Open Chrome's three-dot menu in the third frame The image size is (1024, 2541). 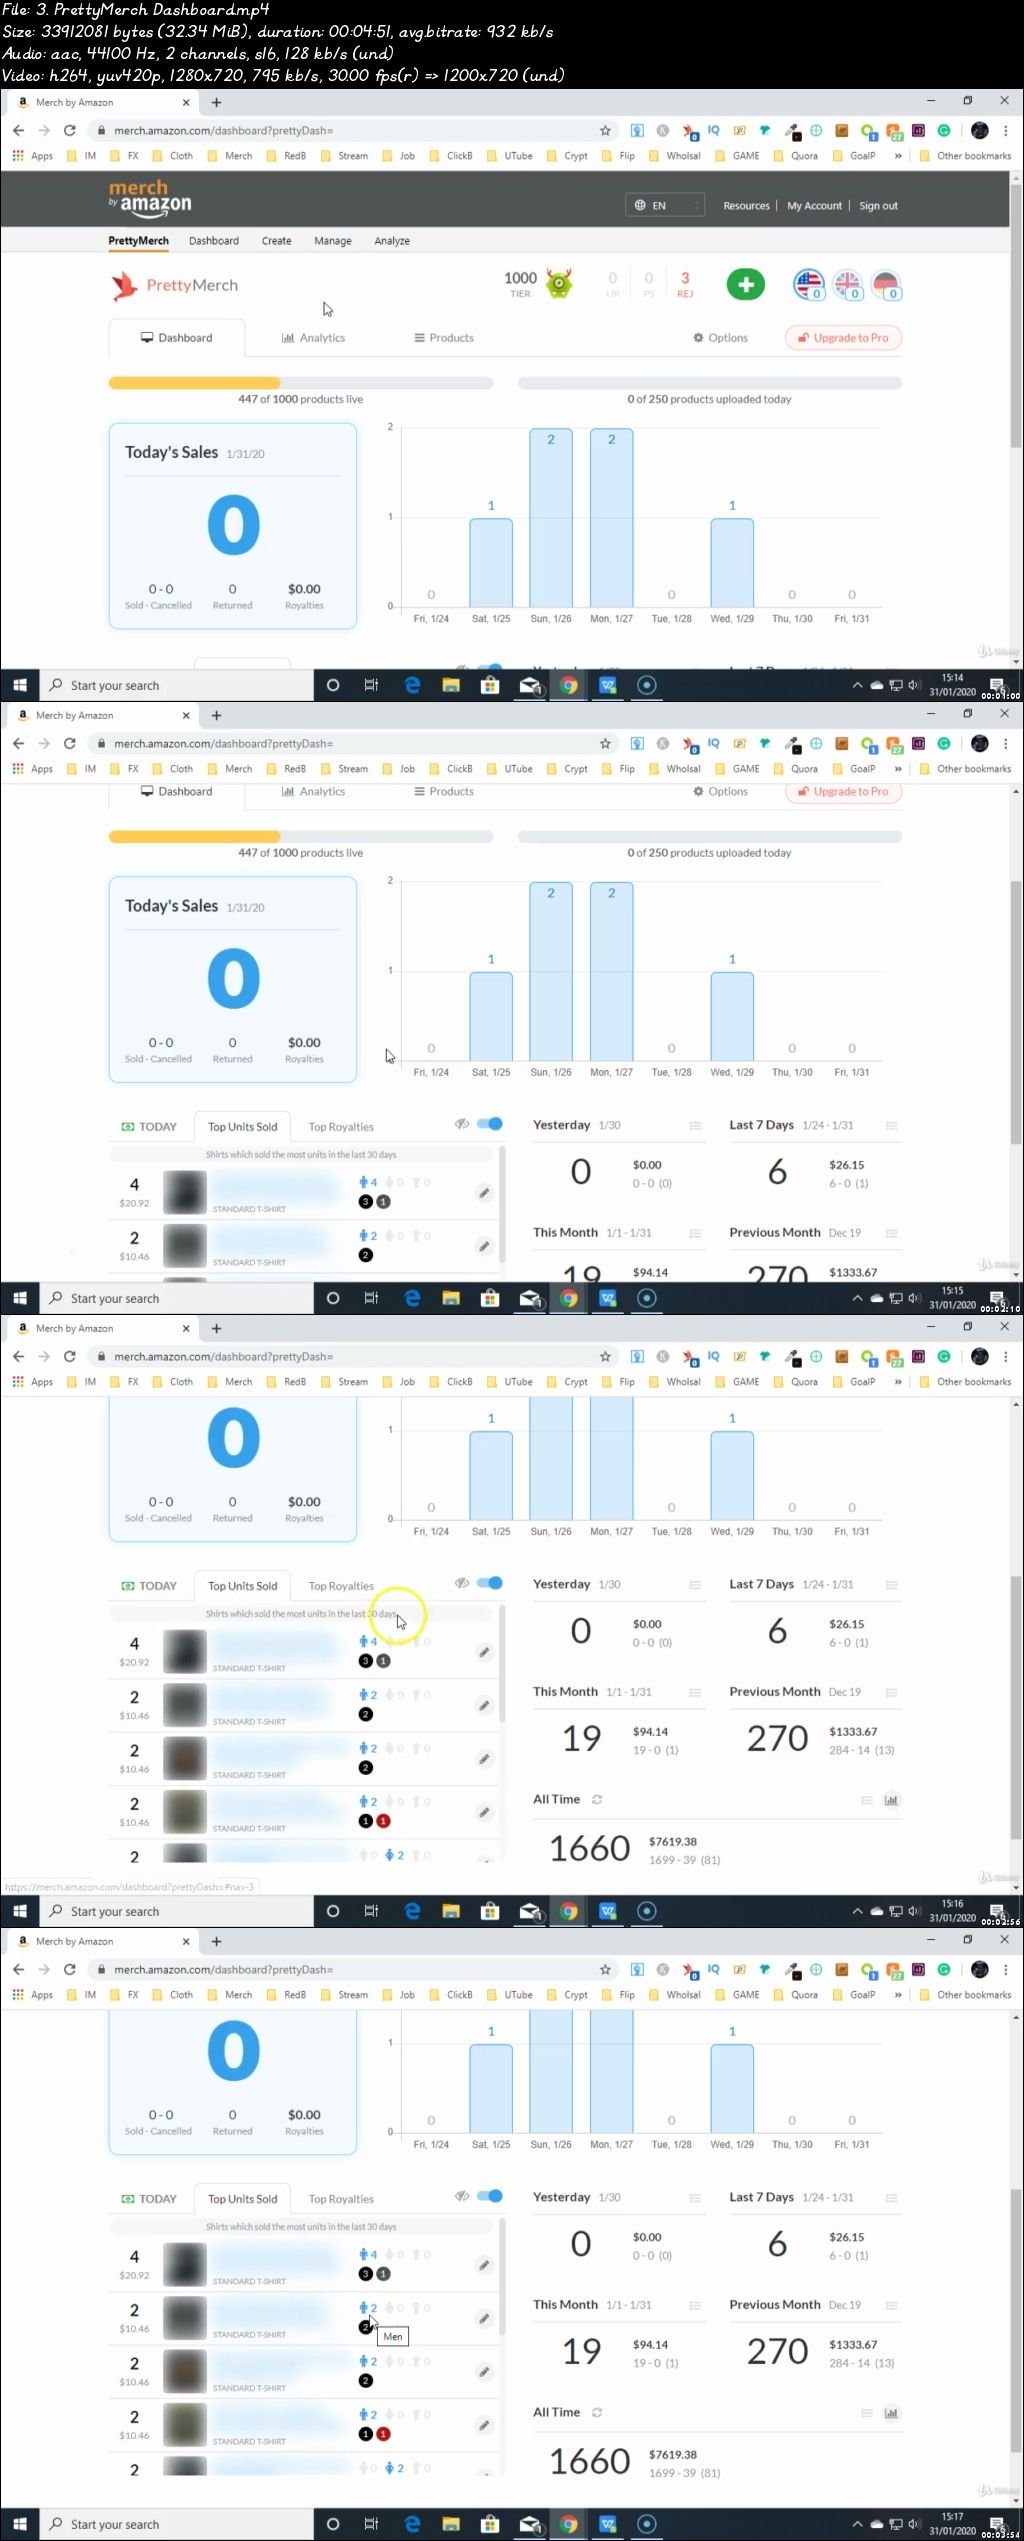pos(1006,1356)
